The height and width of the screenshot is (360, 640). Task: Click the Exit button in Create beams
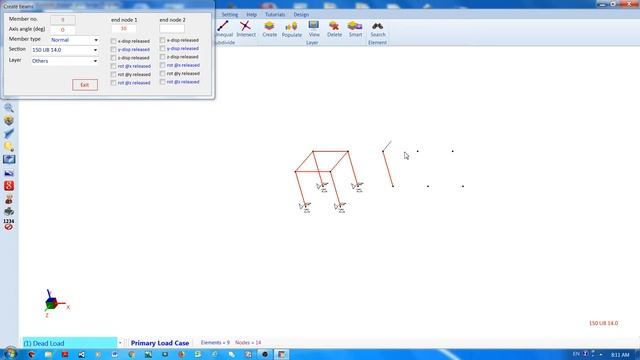click(85, 85)
